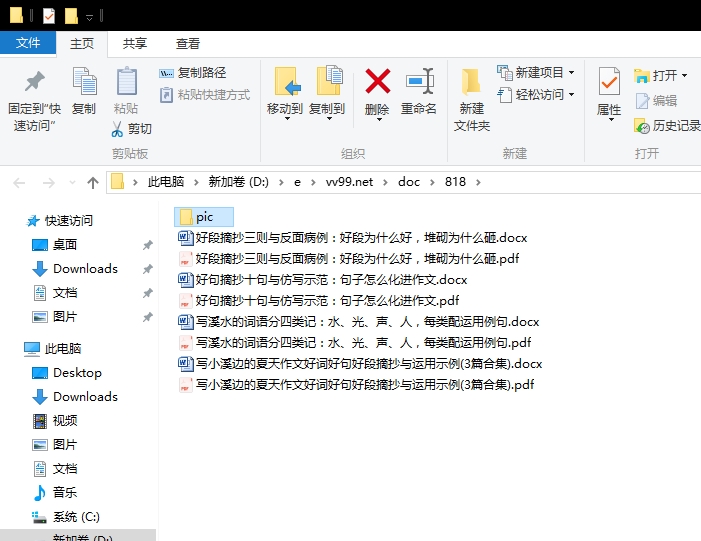Expand the Move to (移动到) dropdown
This screenshot has width=701, height=541.
coord(287,119)
